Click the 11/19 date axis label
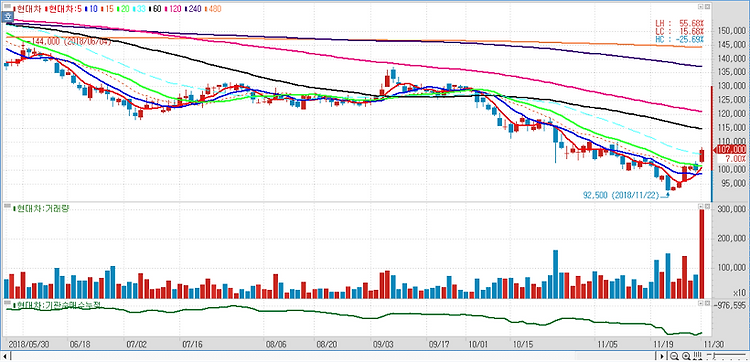Viewport: 750px width, 362px height. (x=663, y=343)
